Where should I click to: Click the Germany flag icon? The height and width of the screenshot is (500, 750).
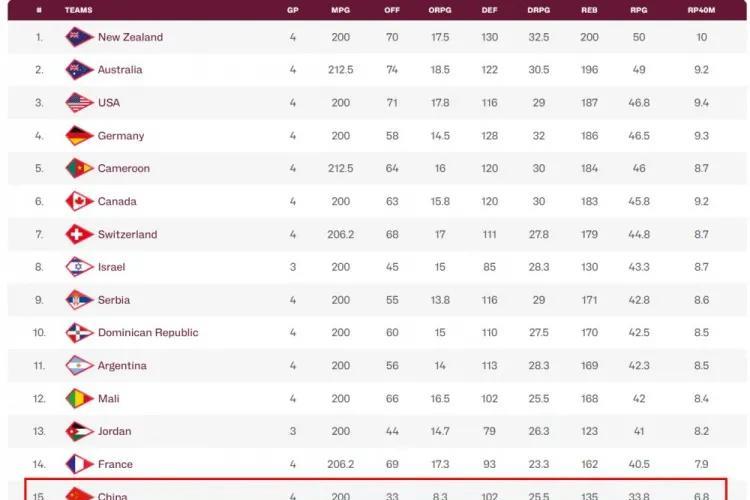click(x=79, y=136)
